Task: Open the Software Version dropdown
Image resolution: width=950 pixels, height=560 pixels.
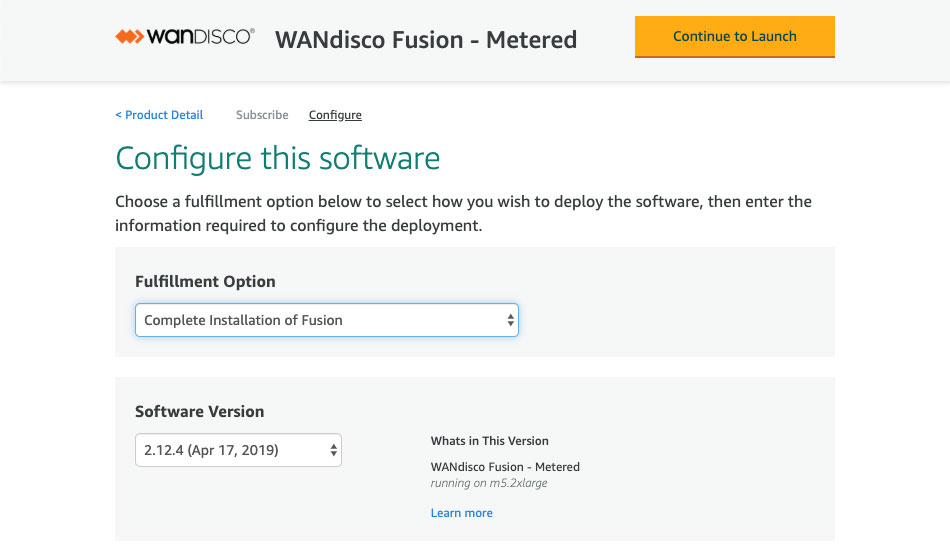Action: point(238,450)
